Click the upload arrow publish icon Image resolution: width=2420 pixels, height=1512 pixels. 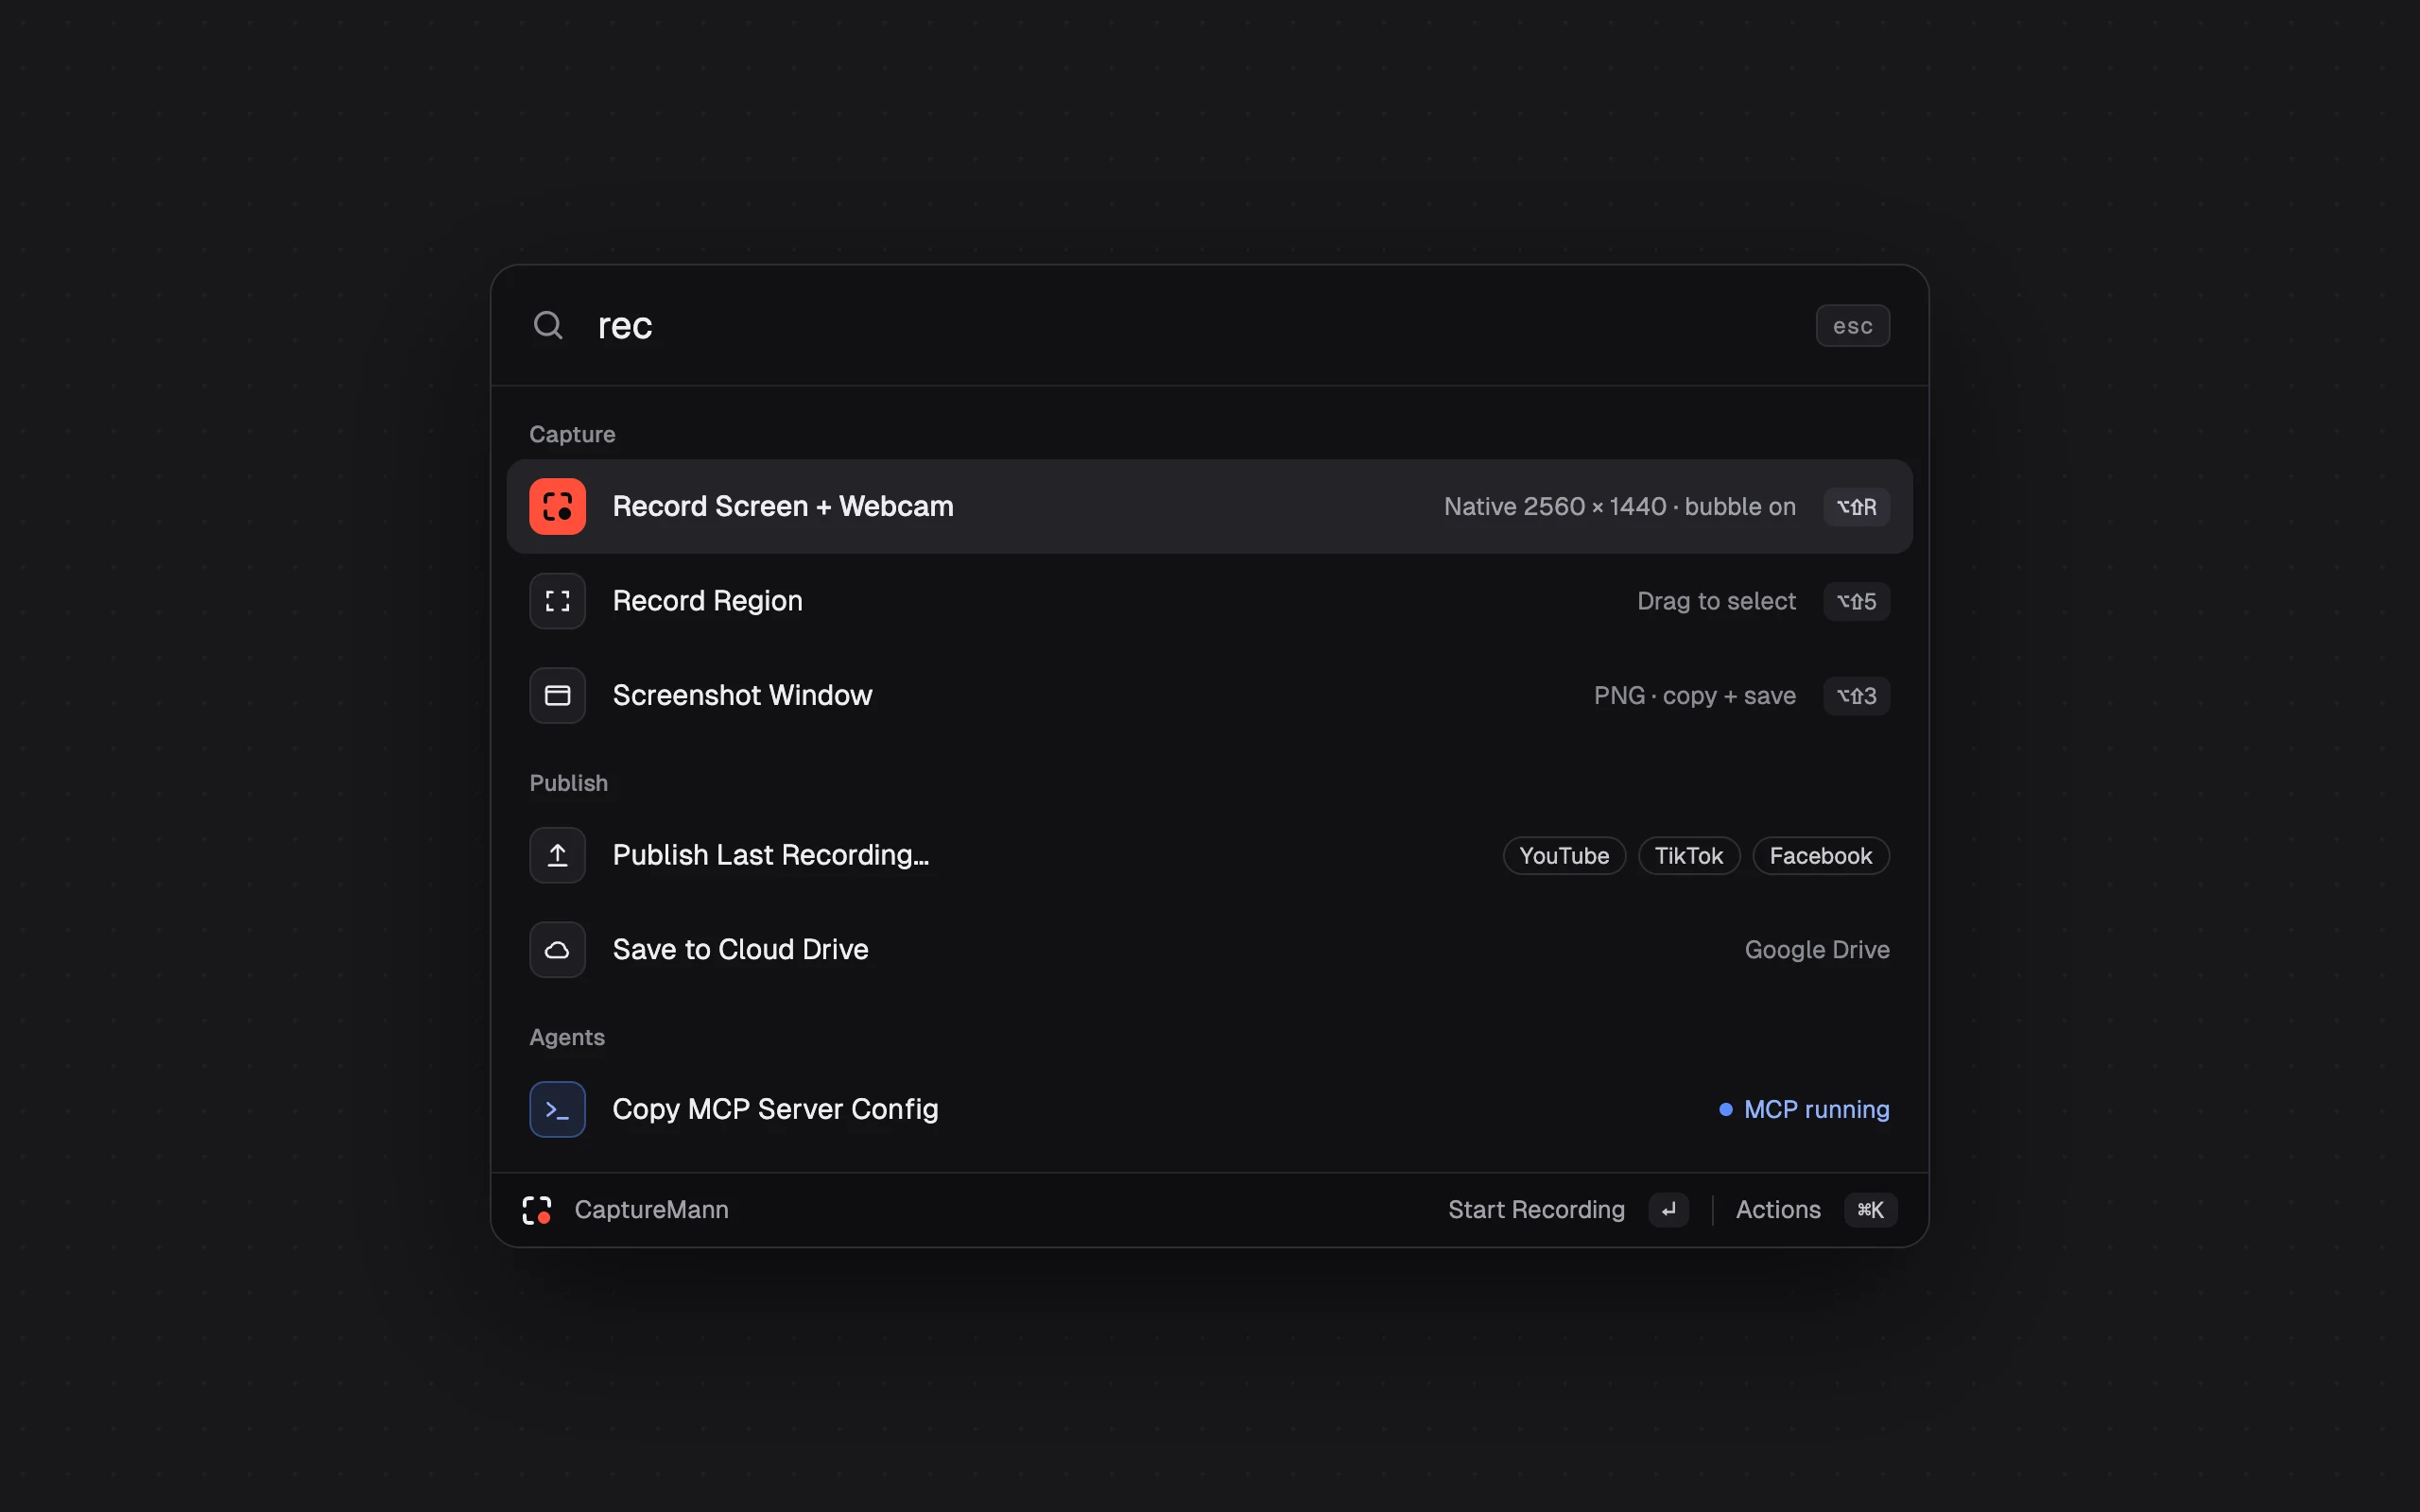tap(557, 855)
